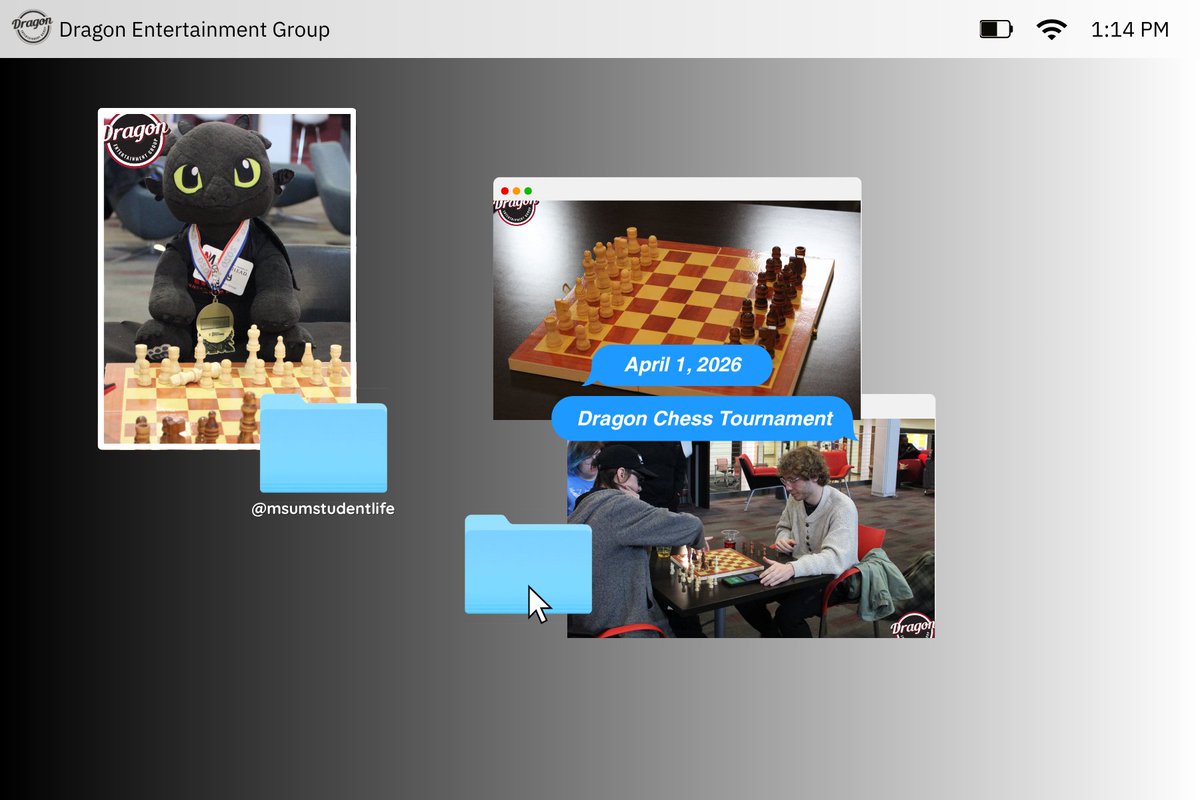Click the @msumstudentlife handle
The width and height of the screenshot is (1200, 800).
pyautogui.click(x=323, y=509)
